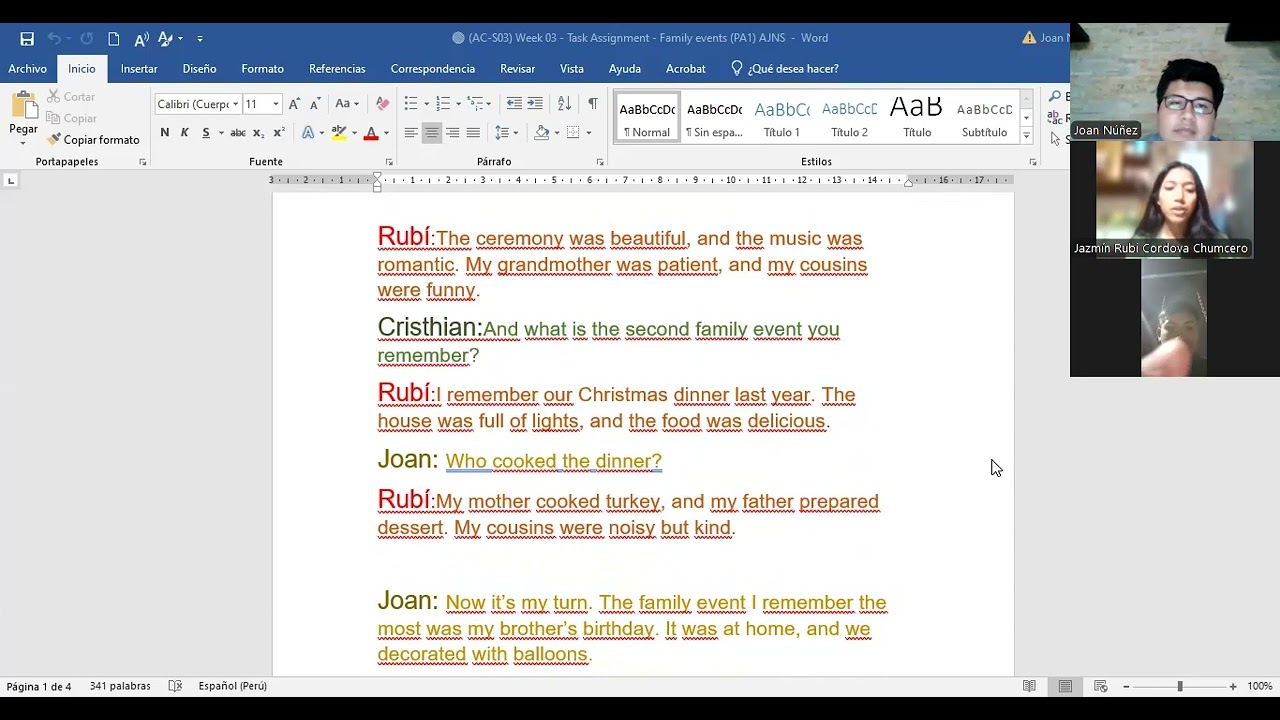Viewport: 1280px width, 720px height.
Task: Clear all formatting with the eraser icon
Action: [x=382, y=104]
